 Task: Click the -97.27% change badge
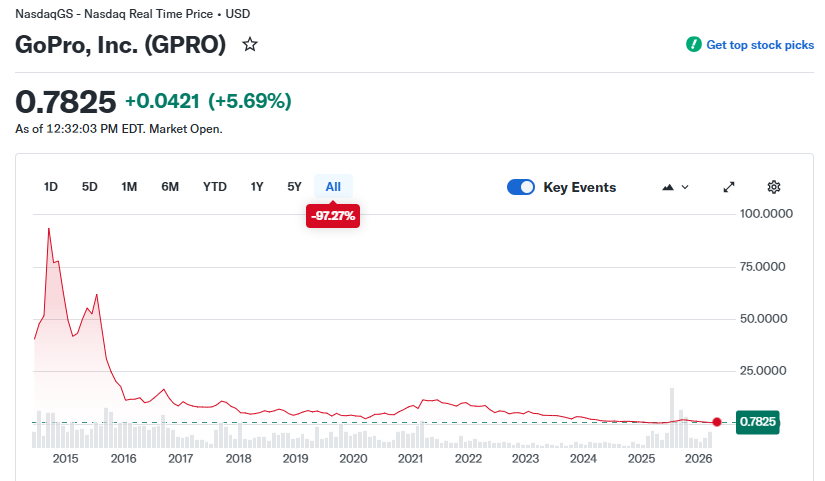point(333,215)
